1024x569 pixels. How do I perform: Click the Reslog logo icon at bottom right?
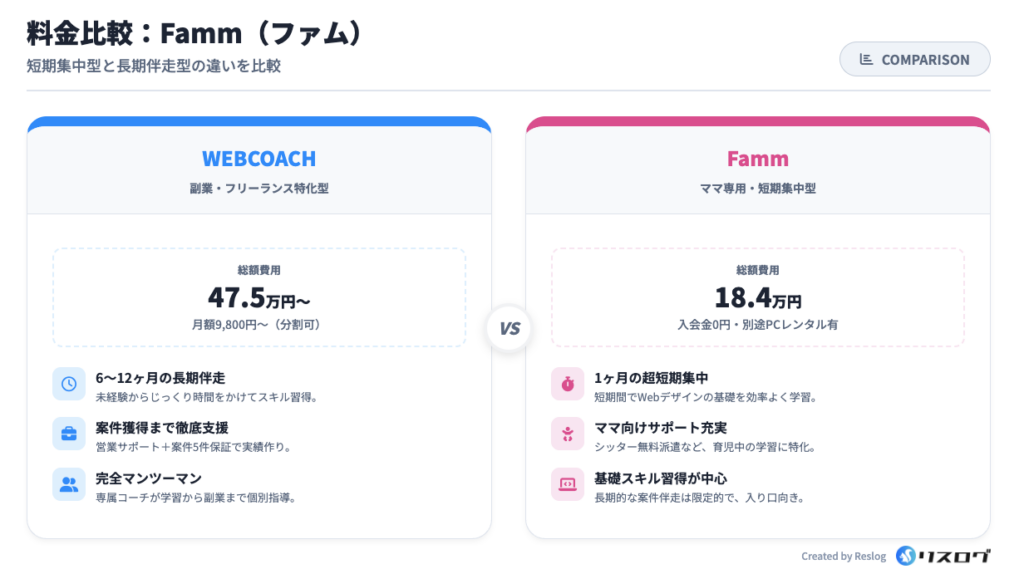[x=907, y=555]
